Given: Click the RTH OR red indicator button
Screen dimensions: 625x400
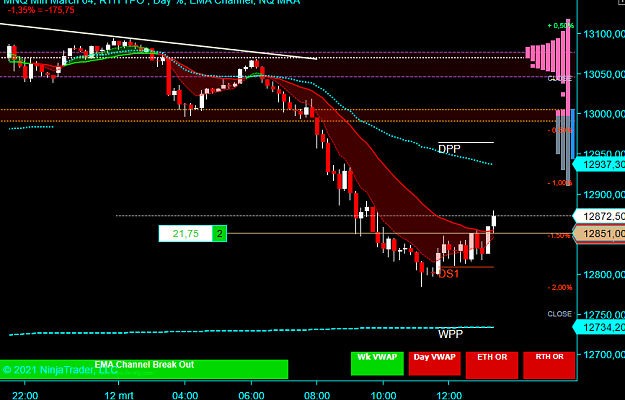Looking at the screenshot, I should point(549,365).
